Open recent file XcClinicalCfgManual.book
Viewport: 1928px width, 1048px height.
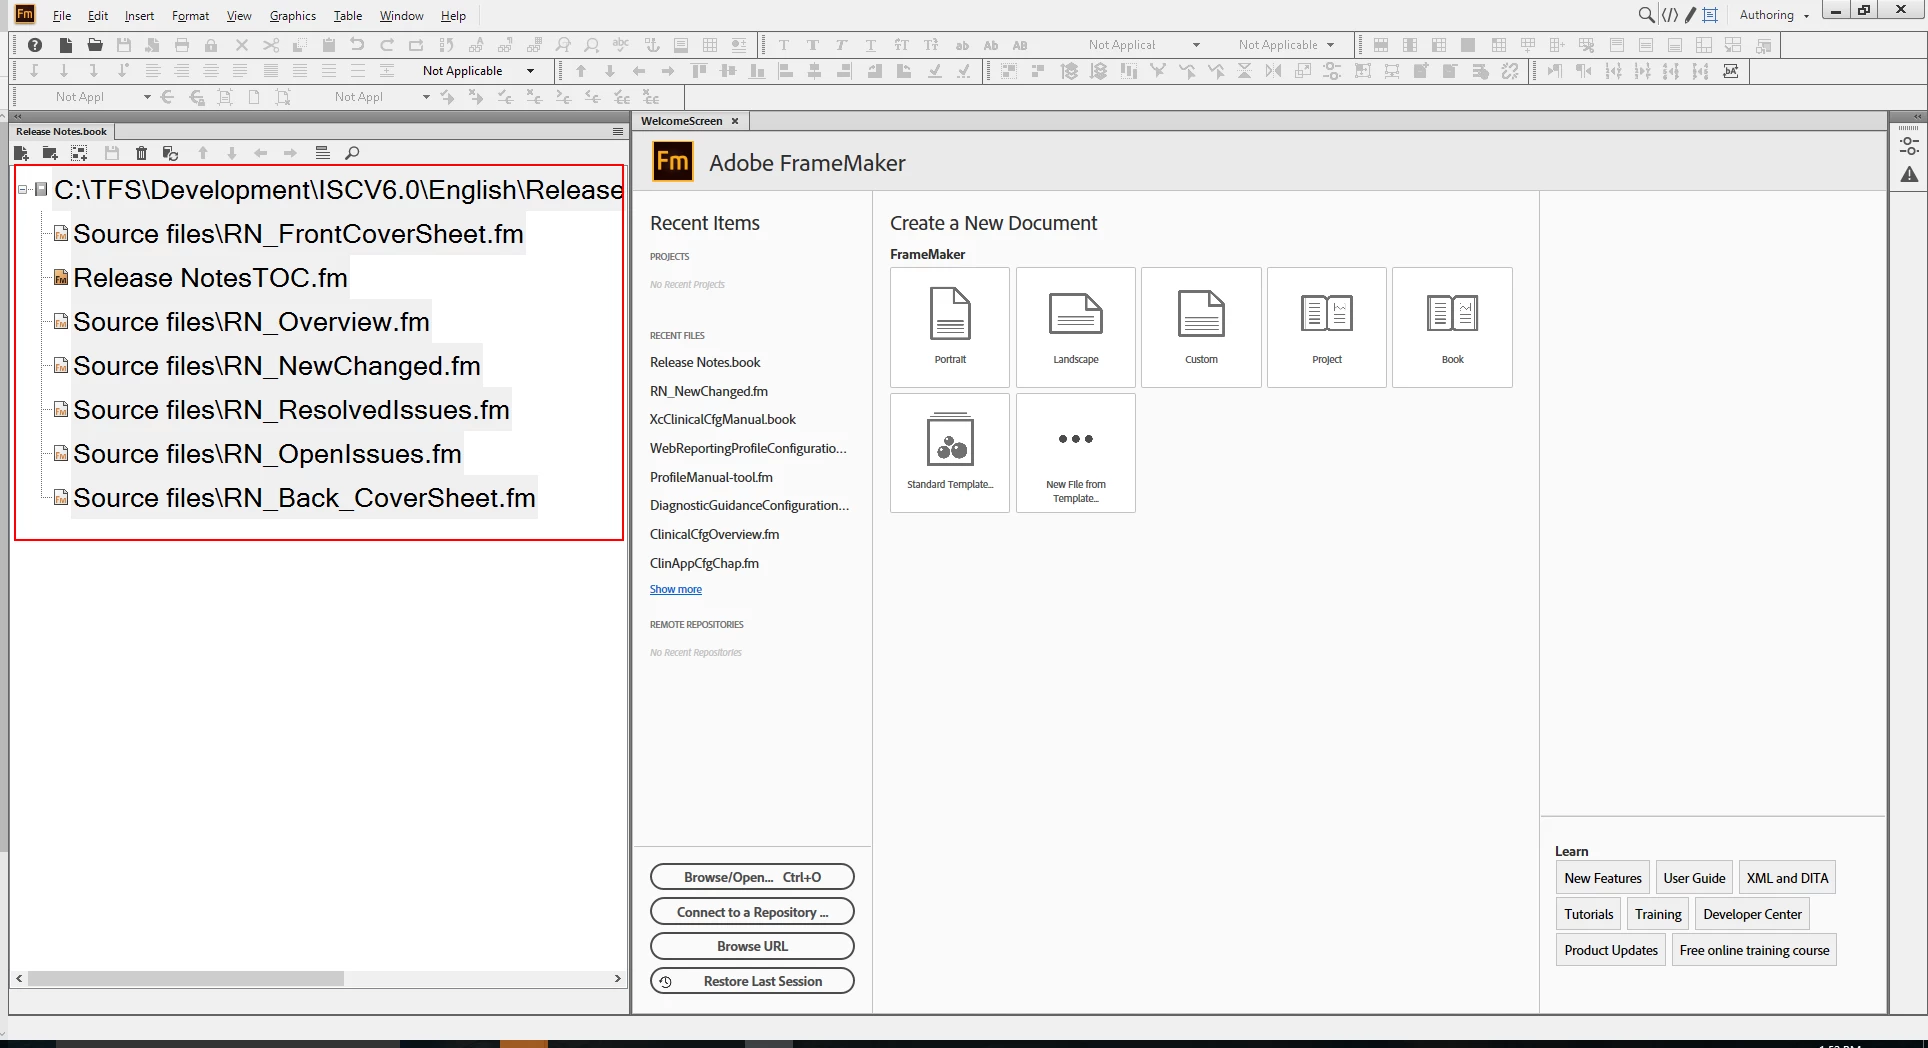(723, 419)
